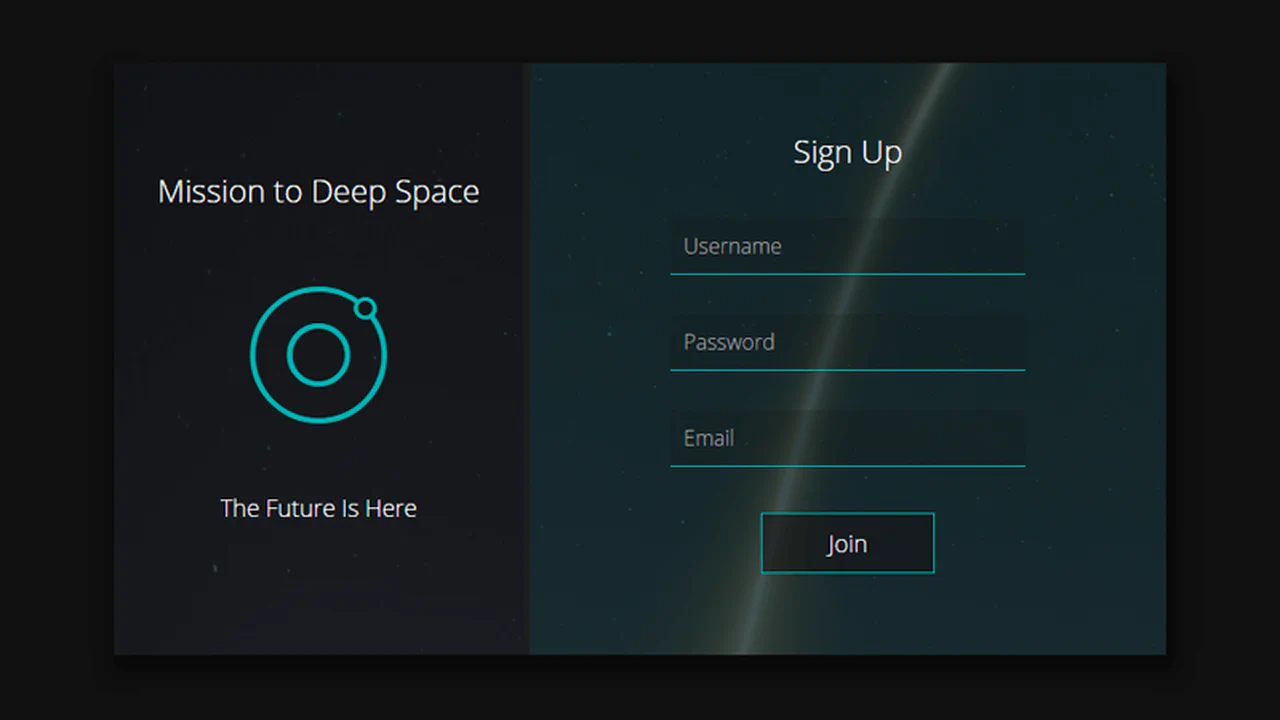Click the teal orbit logo icon
1280x720 pixels.
point(318,355)
